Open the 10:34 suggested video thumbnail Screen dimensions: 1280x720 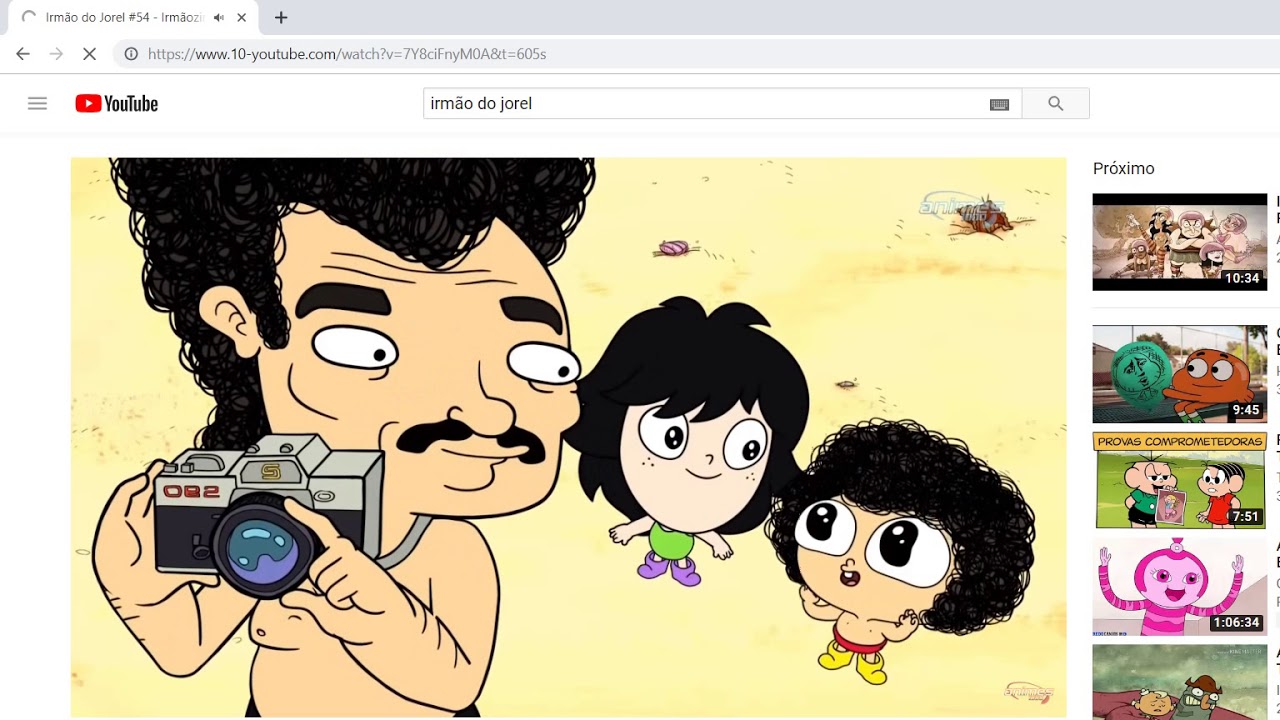click(x=1179, y=242)
